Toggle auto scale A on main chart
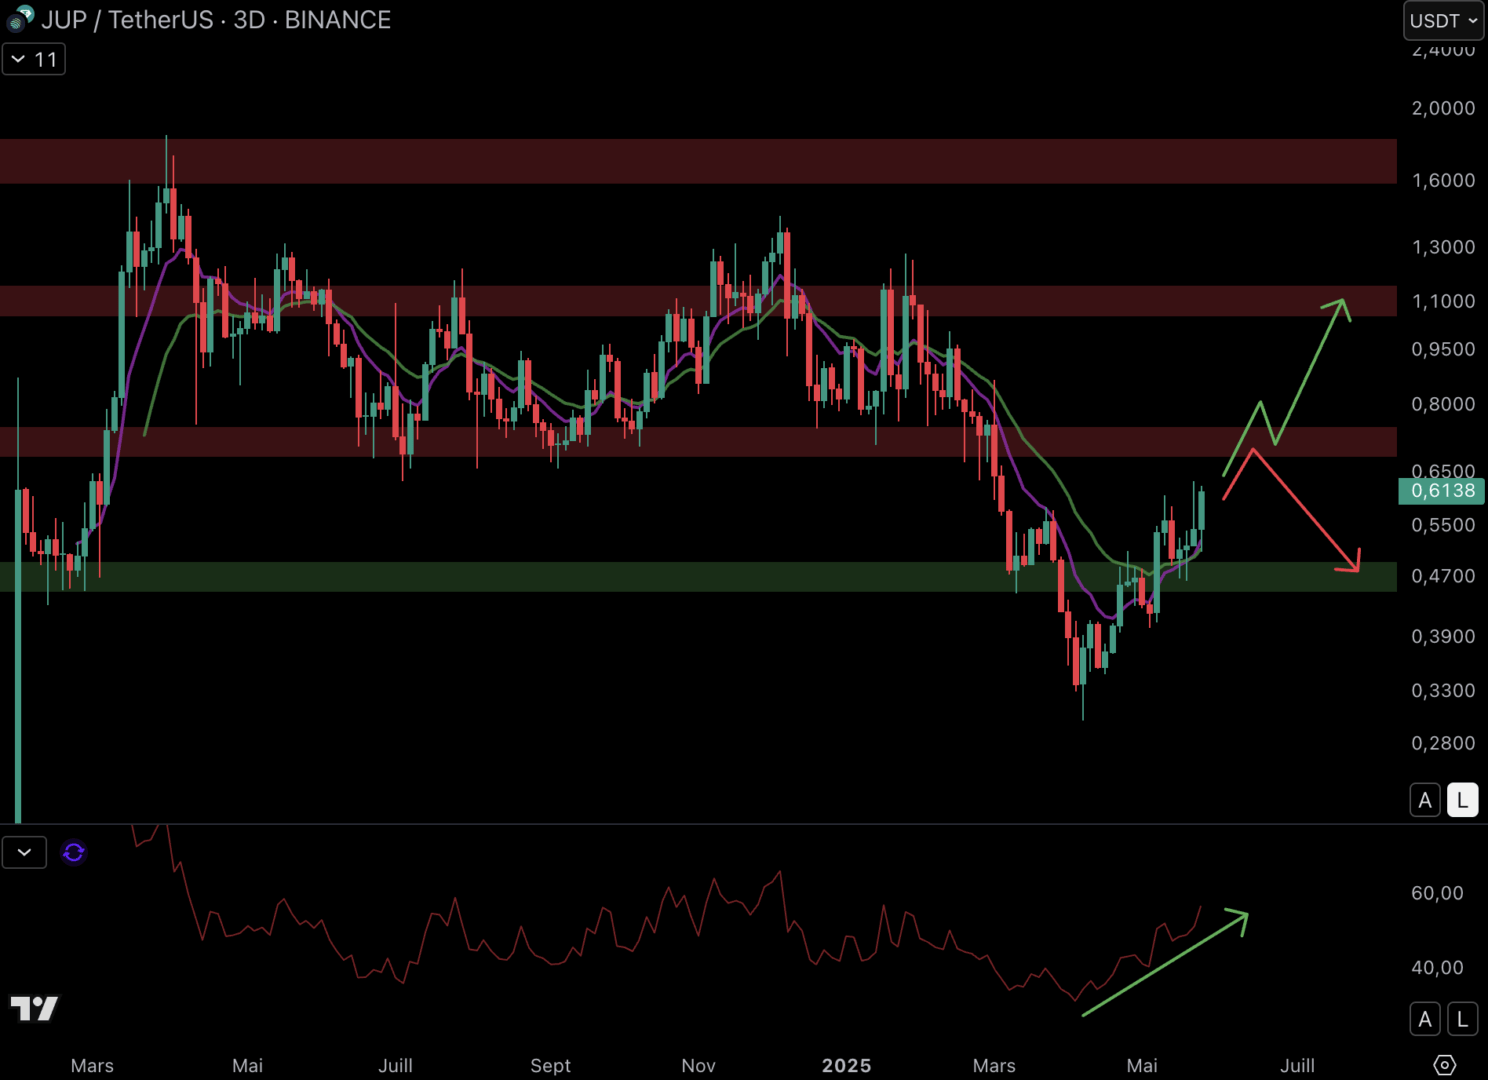This screenshot has height=1080, width=1488. coord(1425,800)
